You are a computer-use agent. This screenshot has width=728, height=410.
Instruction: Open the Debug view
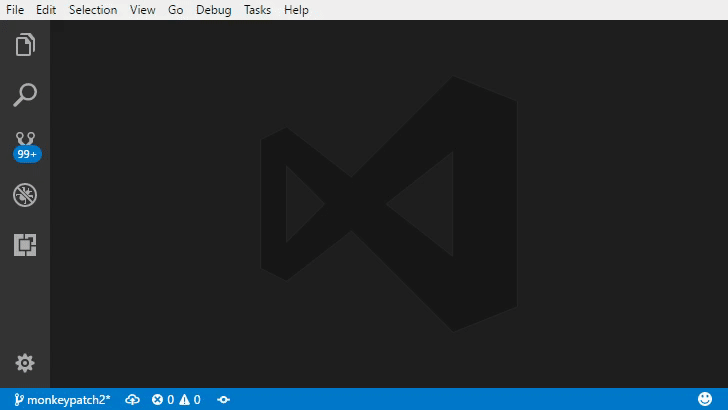25,195
